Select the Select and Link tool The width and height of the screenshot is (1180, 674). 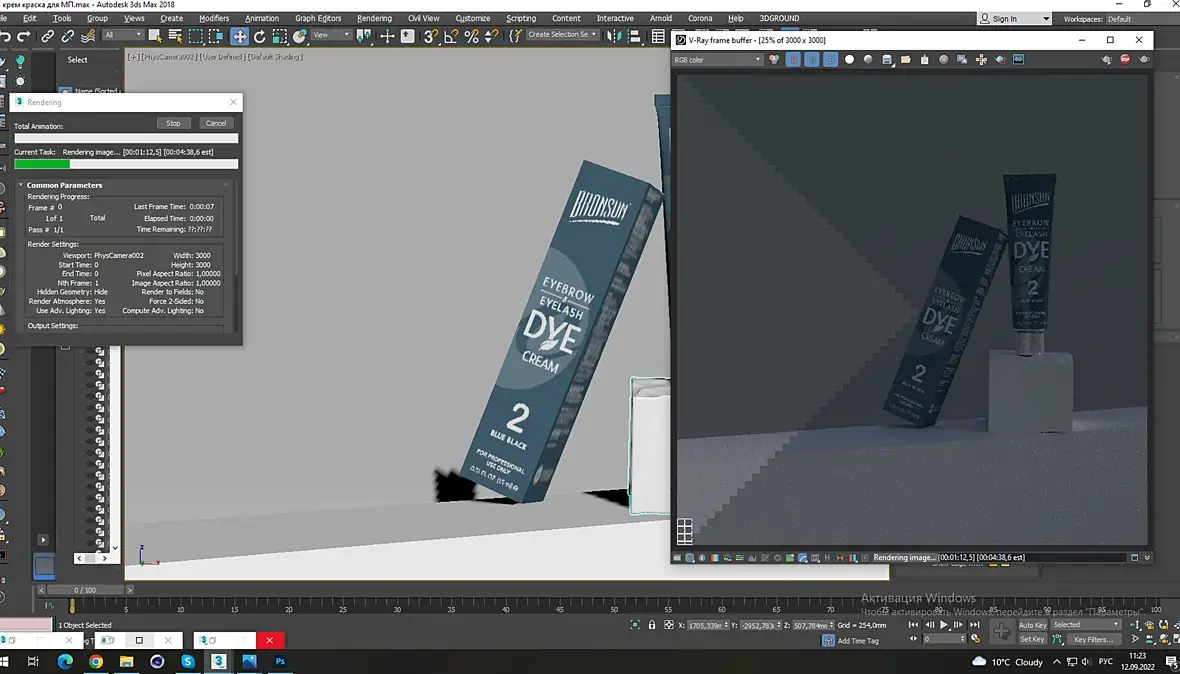click(x=47, y=35)
